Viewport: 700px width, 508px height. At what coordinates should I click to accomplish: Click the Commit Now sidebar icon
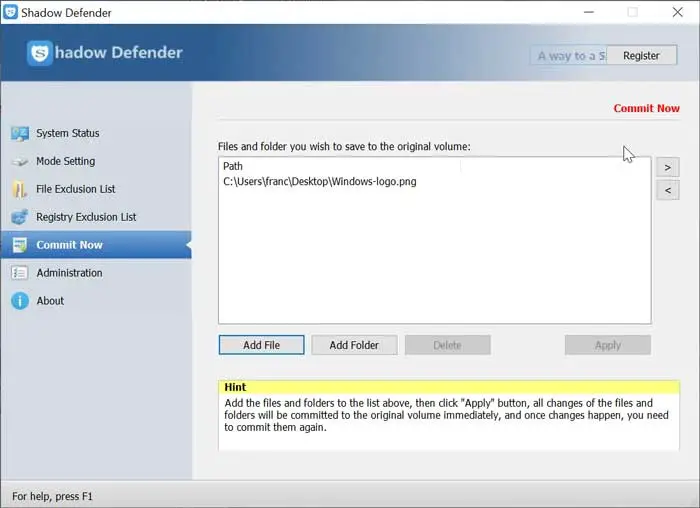[20, 245]
